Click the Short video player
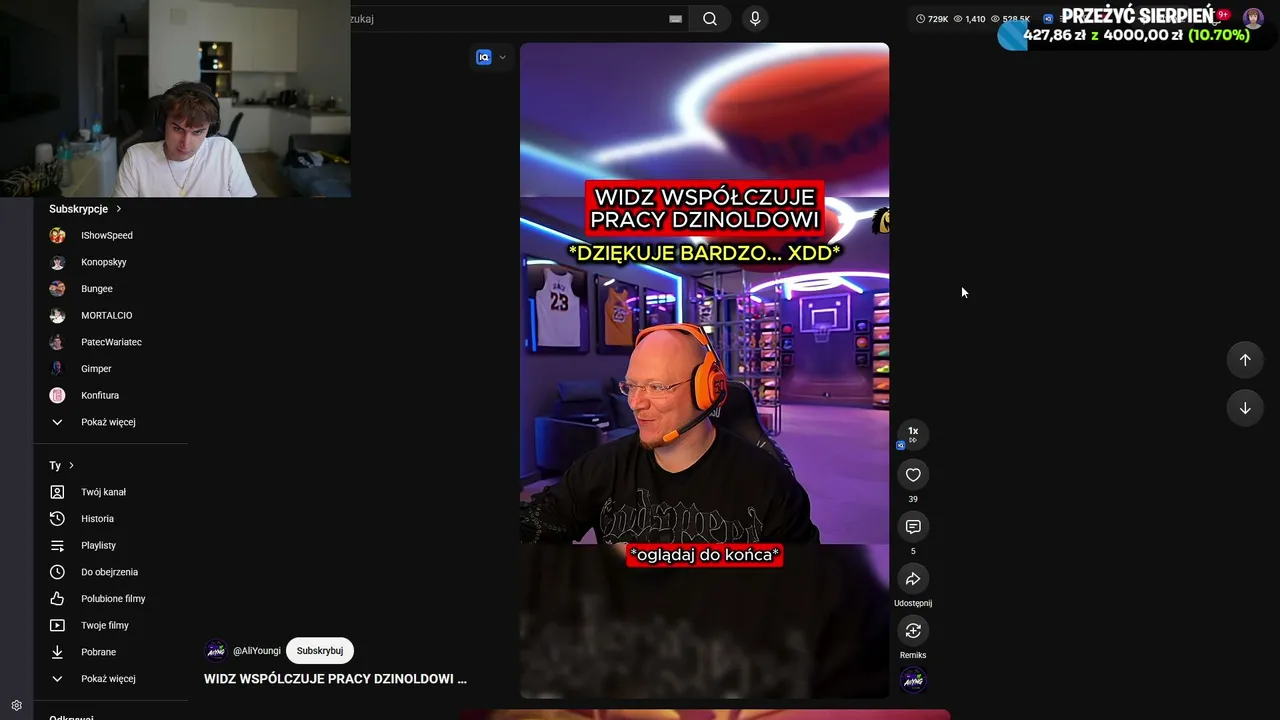The height and width of the screenshot is (720, 1280). [704, 370]
